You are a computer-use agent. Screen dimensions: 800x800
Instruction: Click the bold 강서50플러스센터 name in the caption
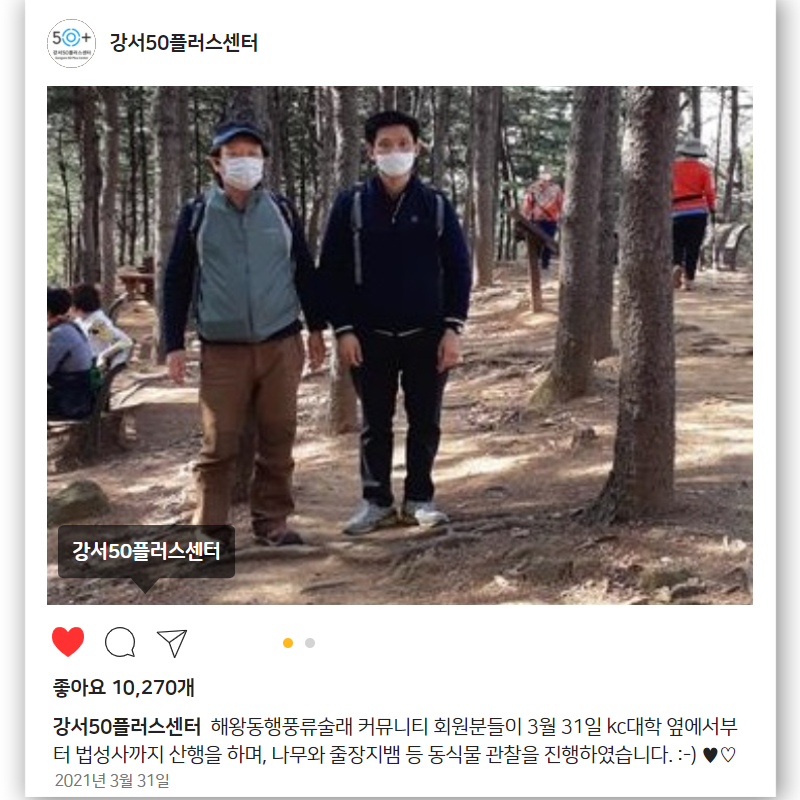(x=127, y=726)
